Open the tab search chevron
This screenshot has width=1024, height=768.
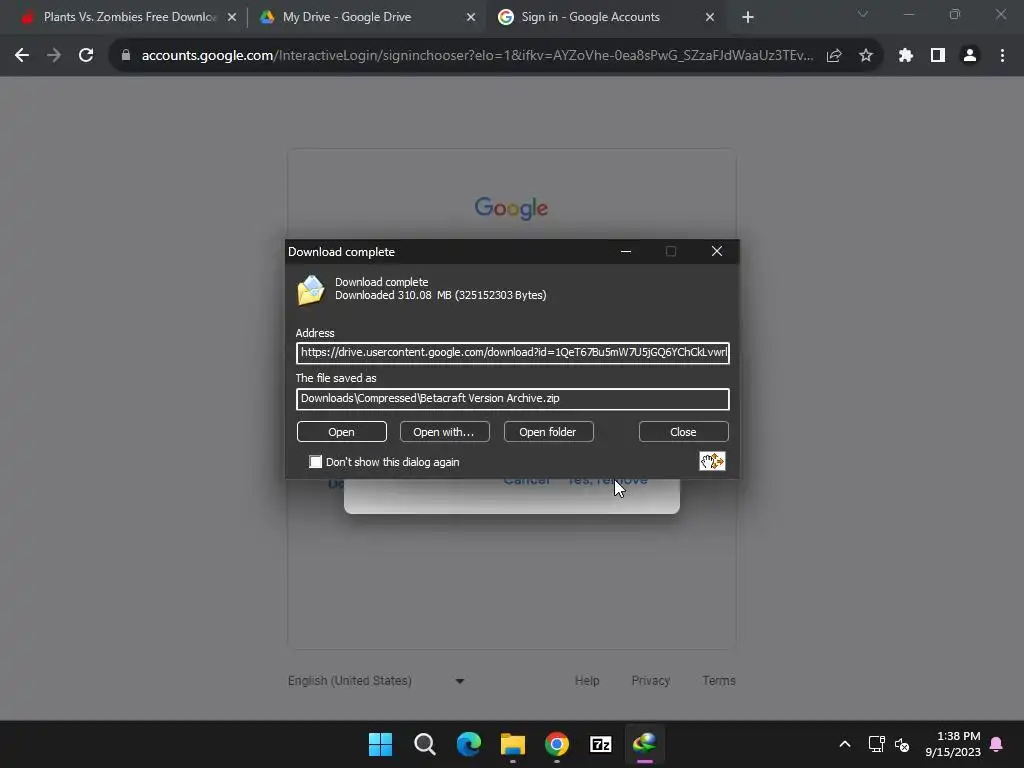[863, 14]
